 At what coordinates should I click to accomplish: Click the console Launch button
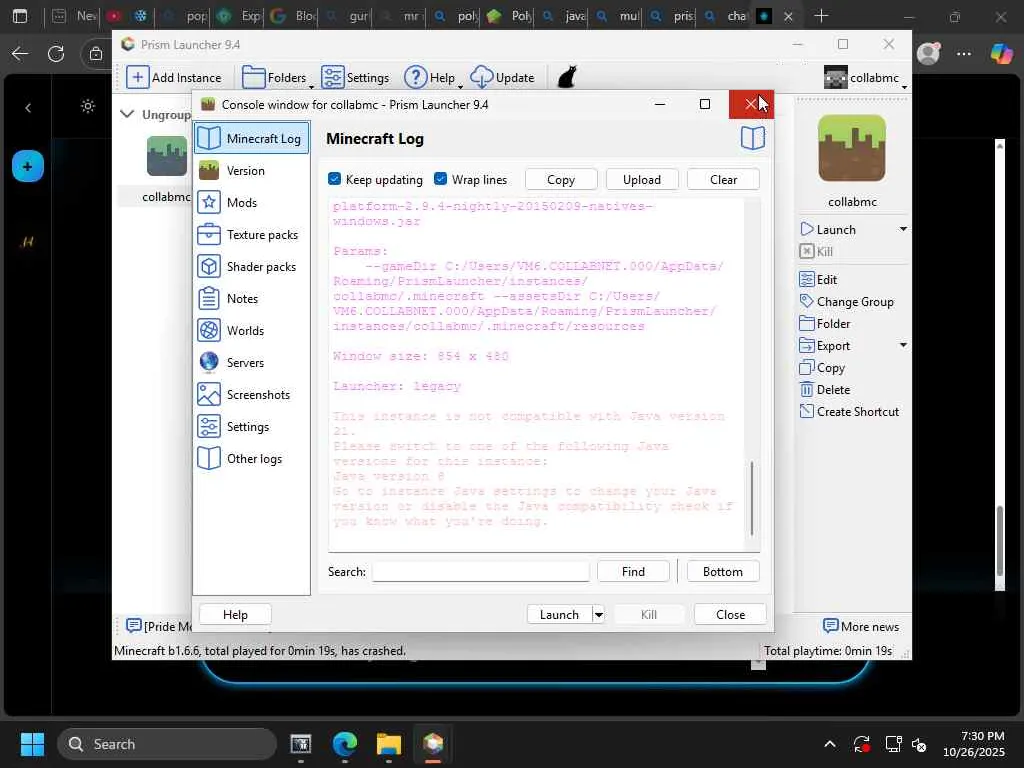pyautogui.click(x=559, y=615)
